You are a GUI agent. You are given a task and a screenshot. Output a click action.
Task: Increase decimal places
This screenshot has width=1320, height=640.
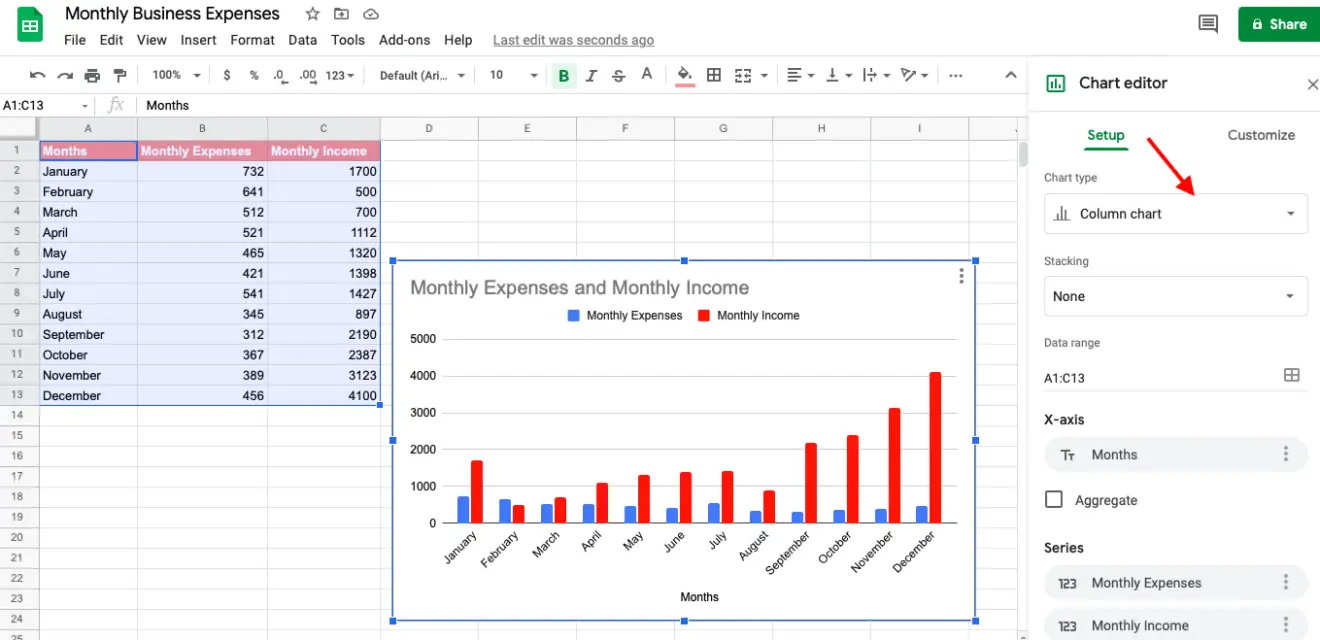pyautogui.click(x=307, y=75)
